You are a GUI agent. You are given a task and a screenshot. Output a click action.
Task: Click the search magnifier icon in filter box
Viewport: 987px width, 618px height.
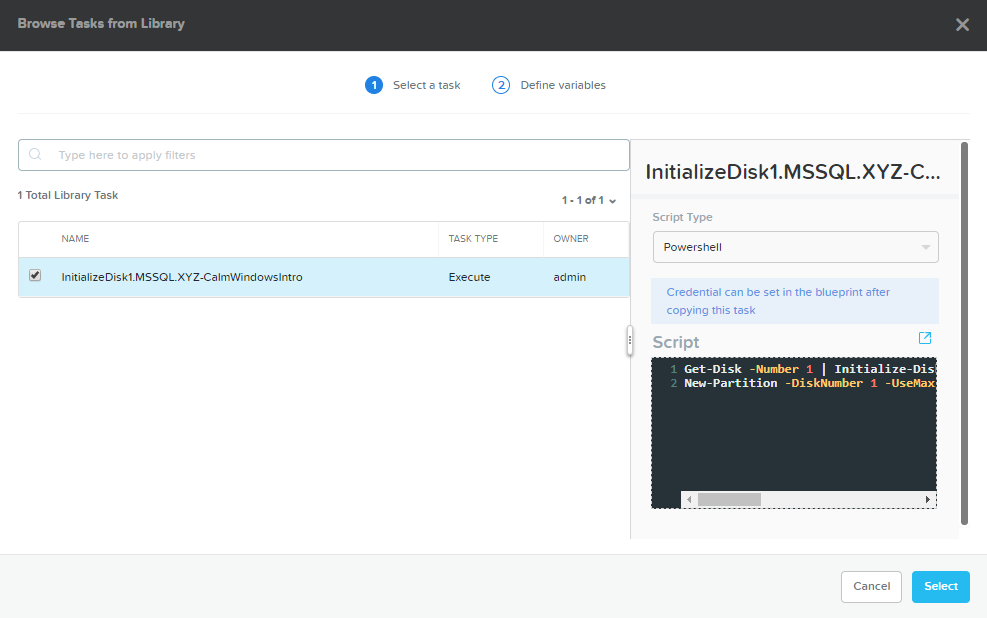tap(35, 154)
